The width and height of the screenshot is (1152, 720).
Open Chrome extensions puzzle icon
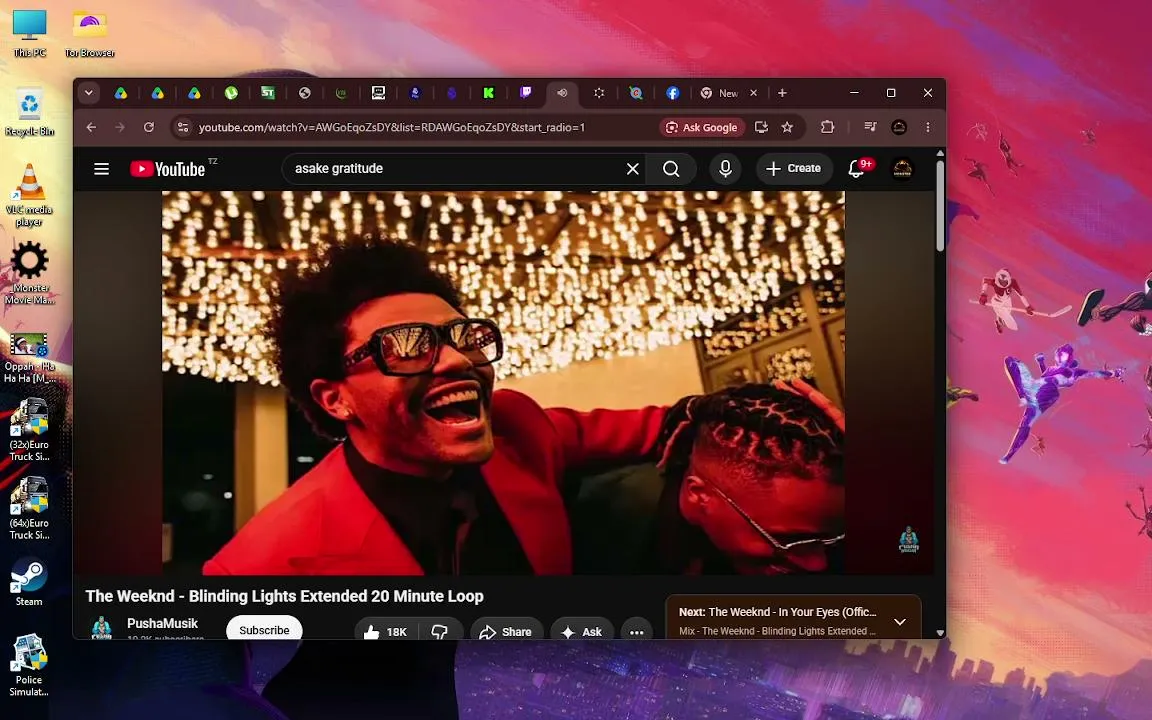pos(827,127)
